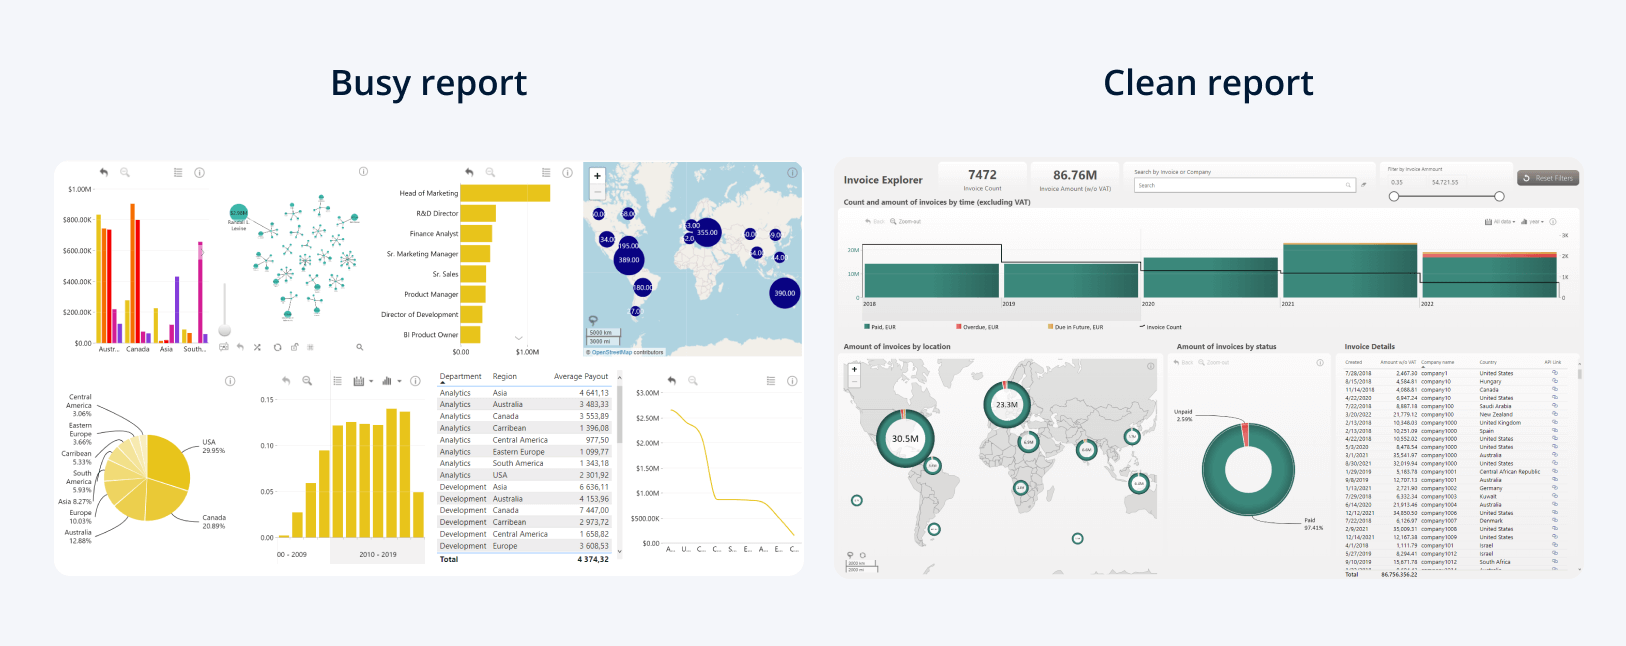The width and height of the screenshot is (1626, 646).
Task: Open the All data dropdown
Action: (x=1500, y=222)
